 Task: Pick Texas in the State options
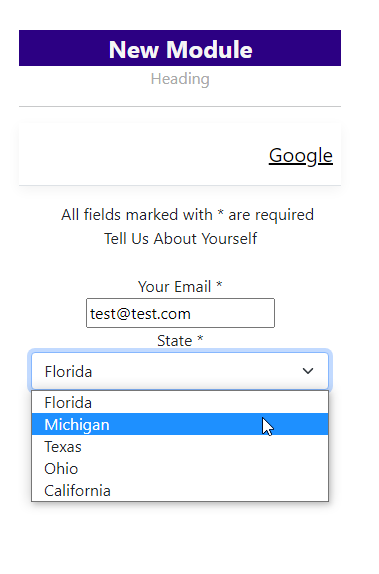point(180,446)
